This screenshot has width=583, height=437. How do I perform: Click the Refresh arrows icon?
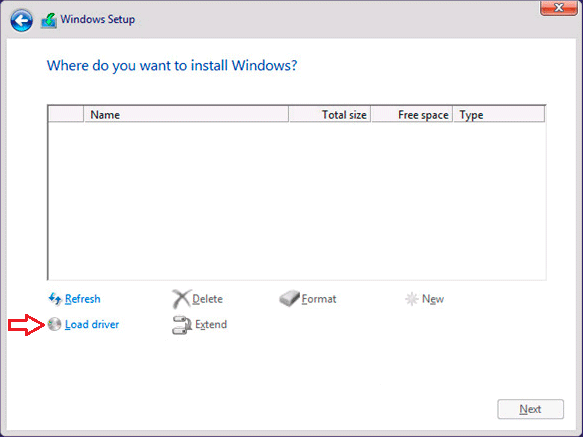pyautogui.click(x=55, y=299)
